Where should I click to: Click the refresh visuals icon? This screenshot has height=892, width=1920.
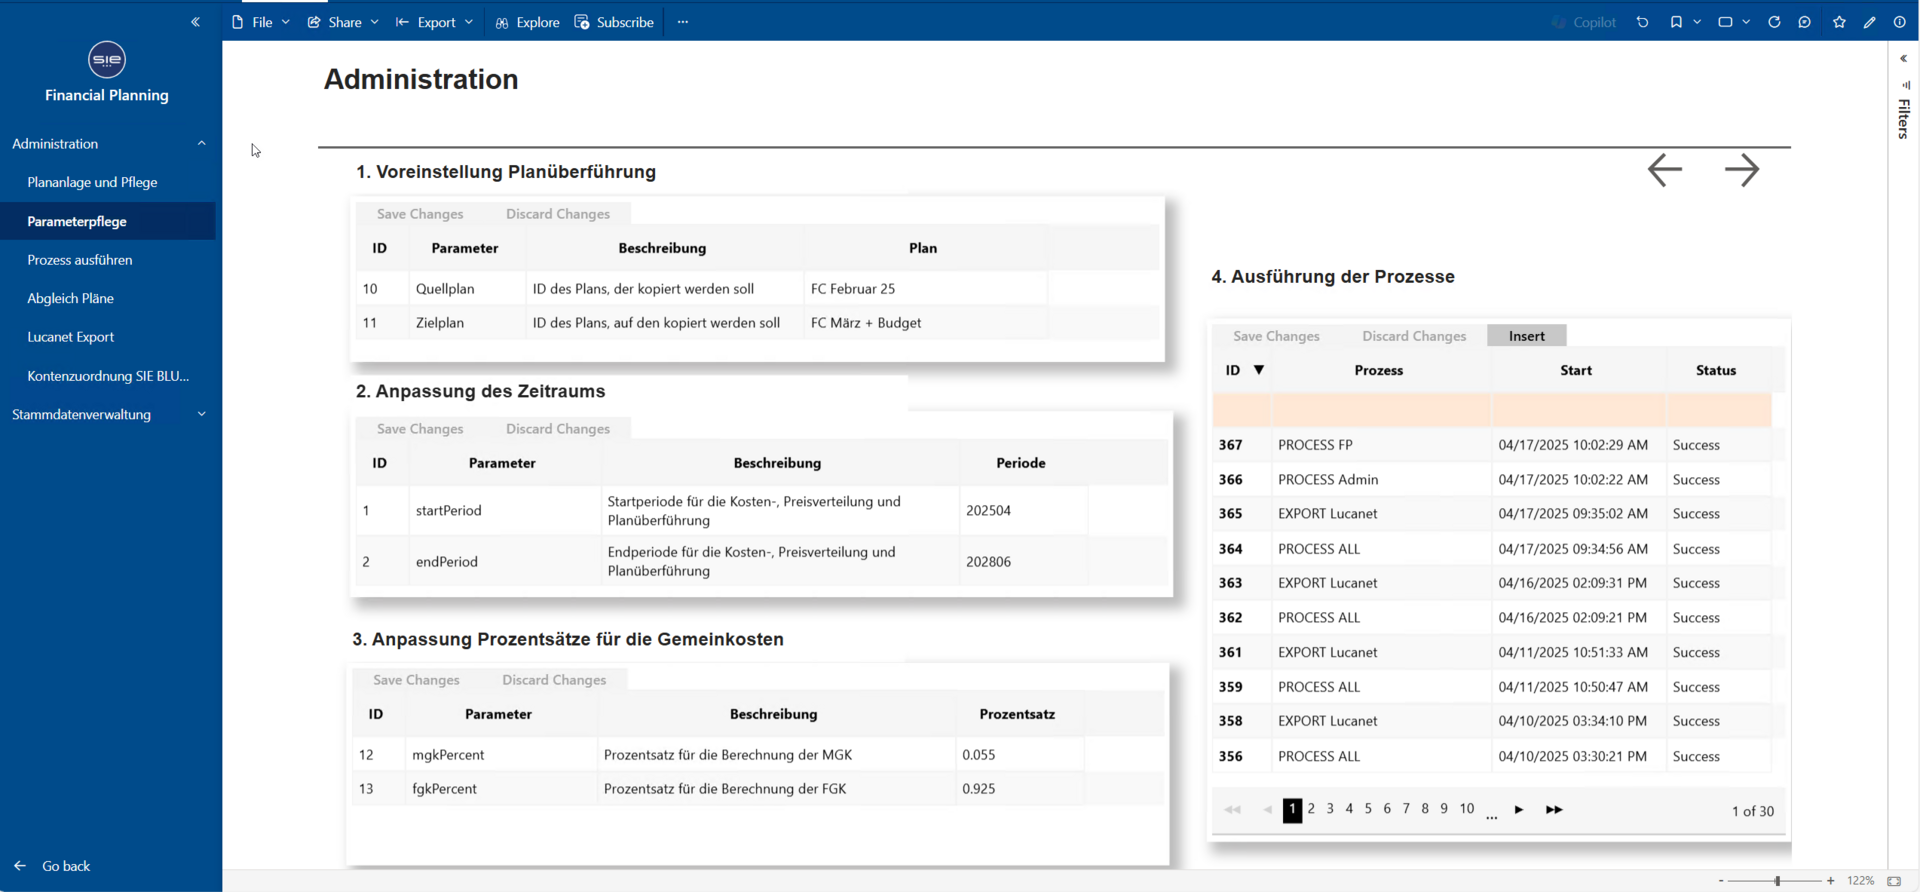1774,22
